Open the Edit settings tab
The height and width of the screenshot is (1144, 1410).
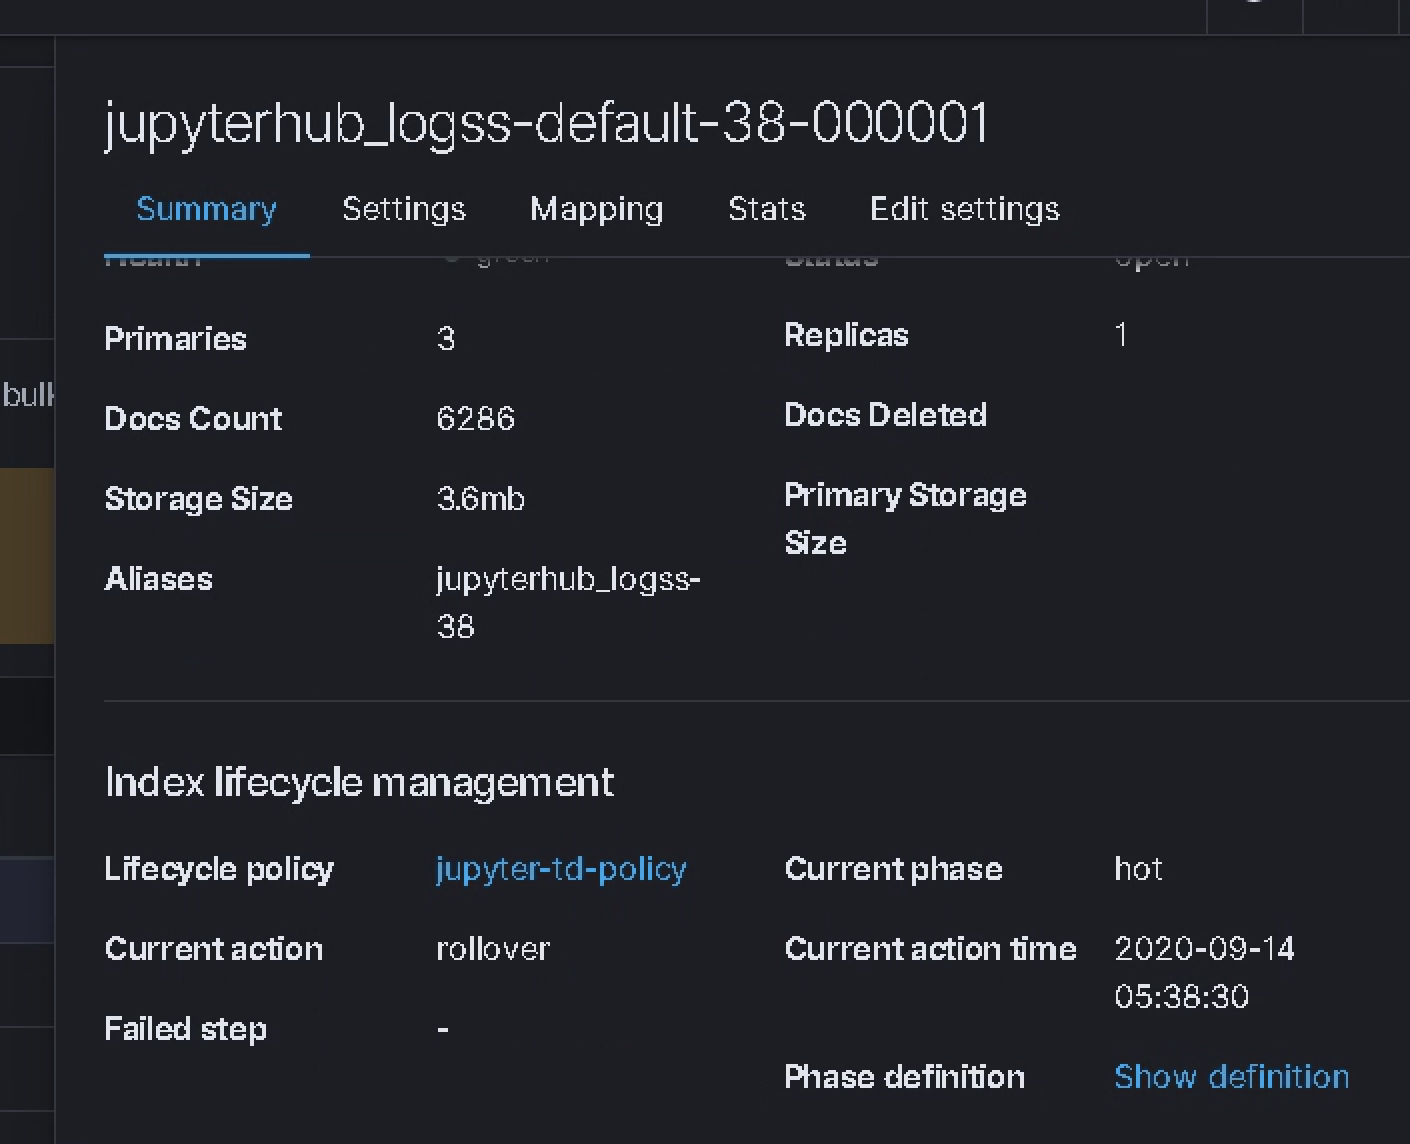pyautogui.click(x=964, y=209)
